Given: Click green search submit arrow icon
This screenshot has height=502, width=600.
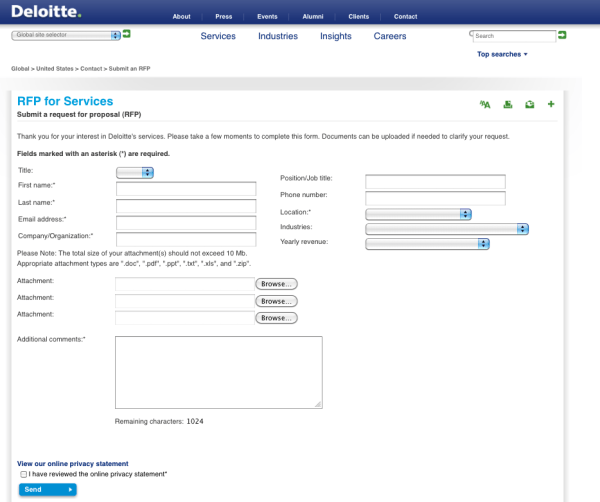Looking at the screenshot, I should pos(562,35).
